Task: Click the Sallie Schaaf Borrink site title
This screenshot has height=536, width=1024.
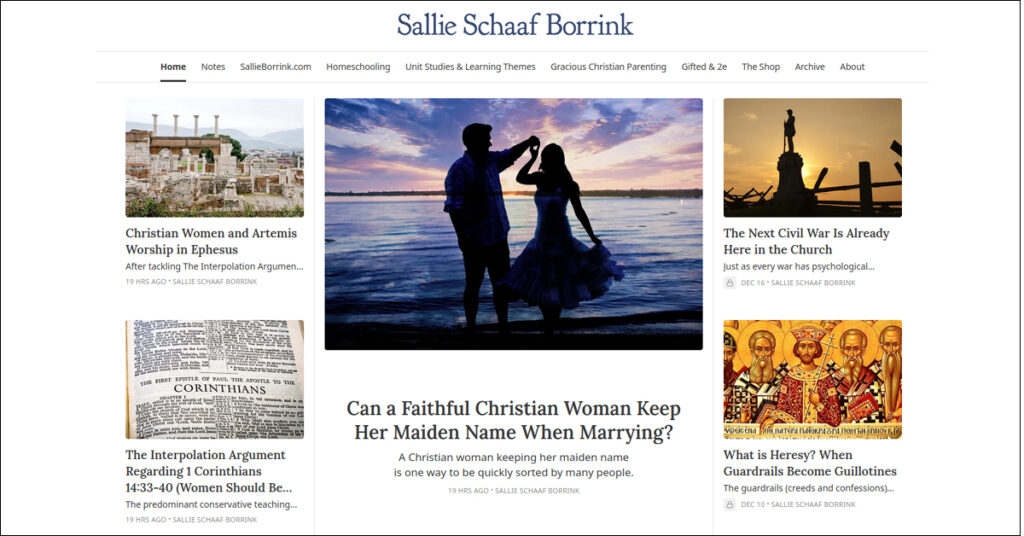Action: tap(514, 25)
